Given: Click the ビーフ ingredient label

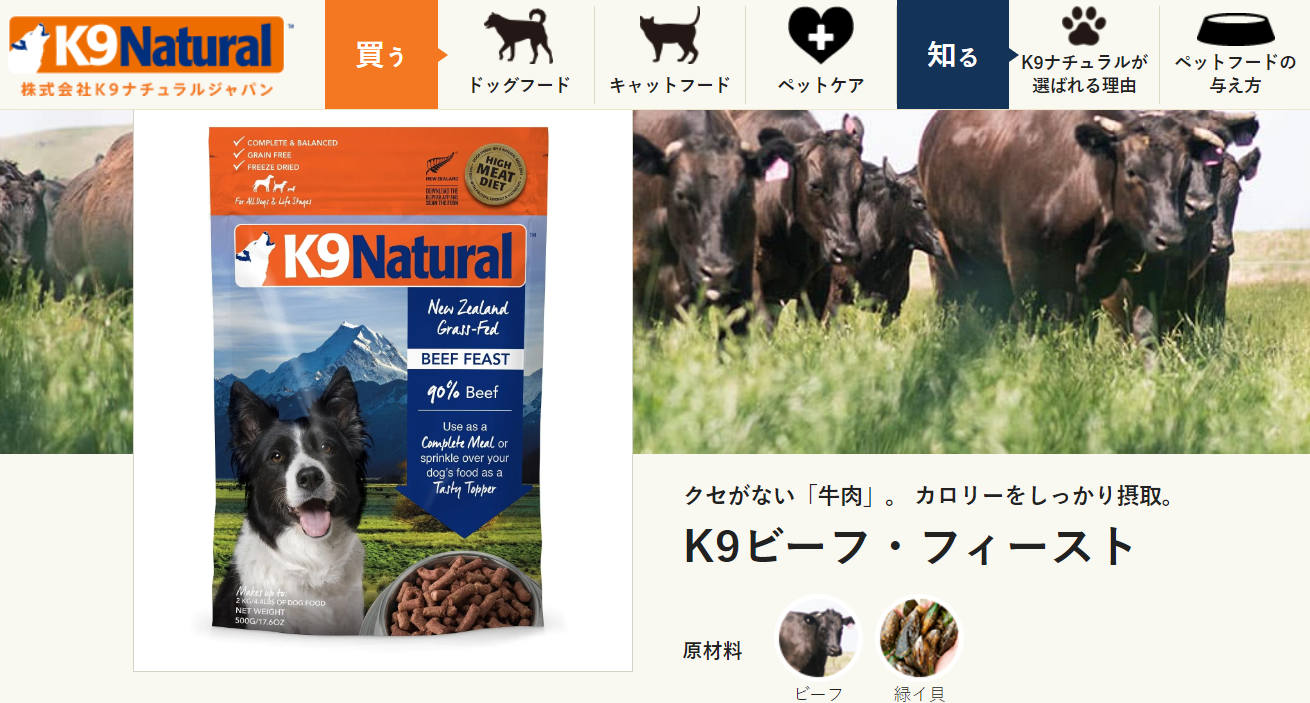Looking at the screenshot, I should [x=819, y=693].
